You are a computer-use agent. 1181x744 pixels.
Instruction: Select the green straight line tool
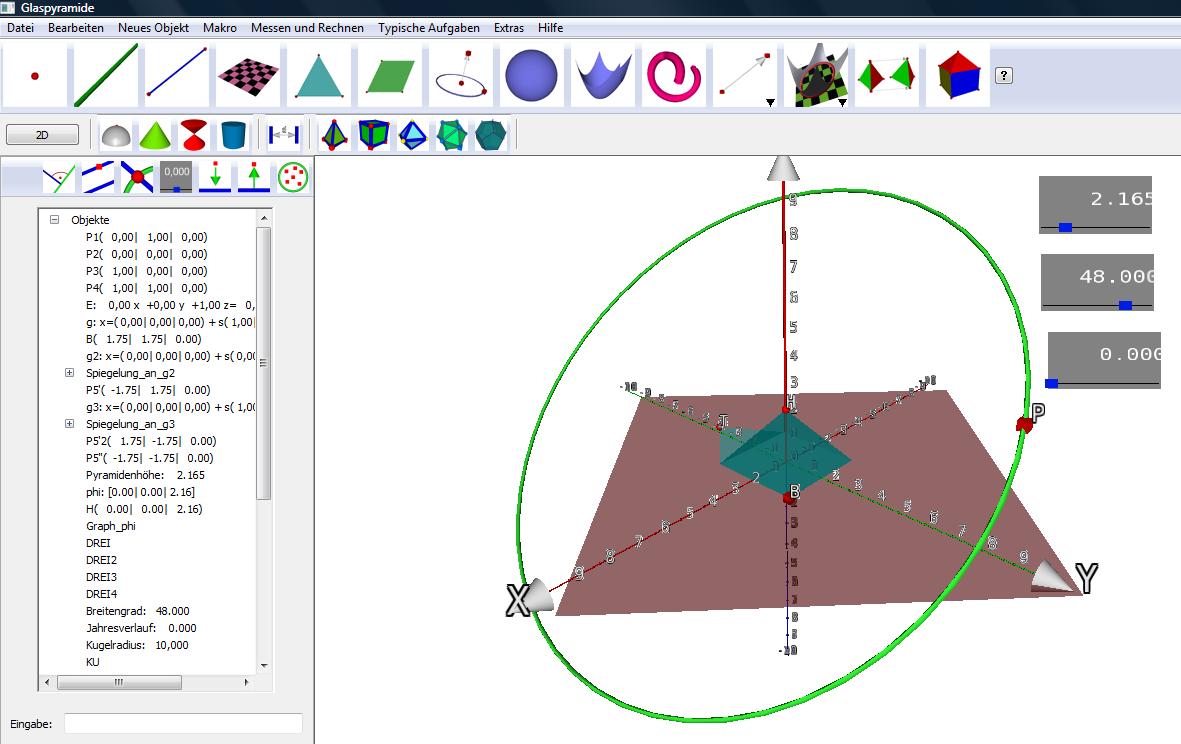coord(105,76)
